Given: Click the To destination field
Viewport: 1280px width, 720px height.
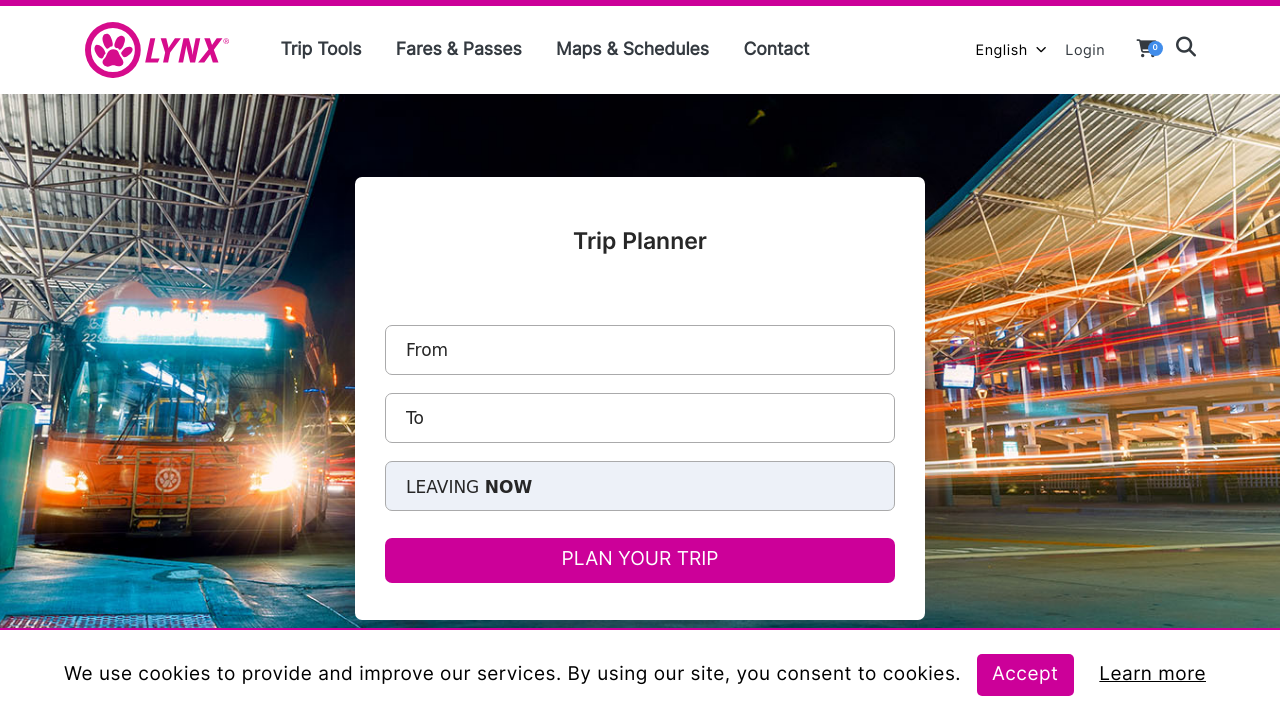Looking at the screenshot, I should tap(639, 418).
